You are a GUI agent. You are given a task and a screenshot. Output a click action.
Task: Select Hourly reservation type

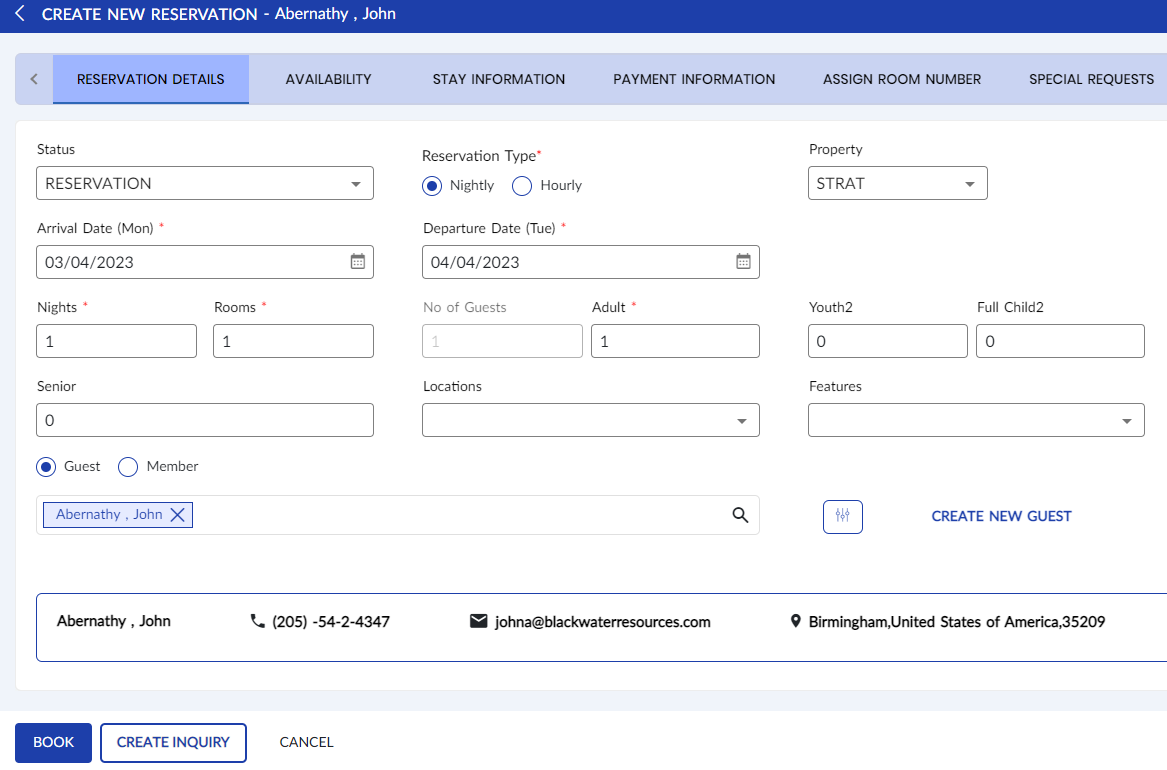click(522, 186)
